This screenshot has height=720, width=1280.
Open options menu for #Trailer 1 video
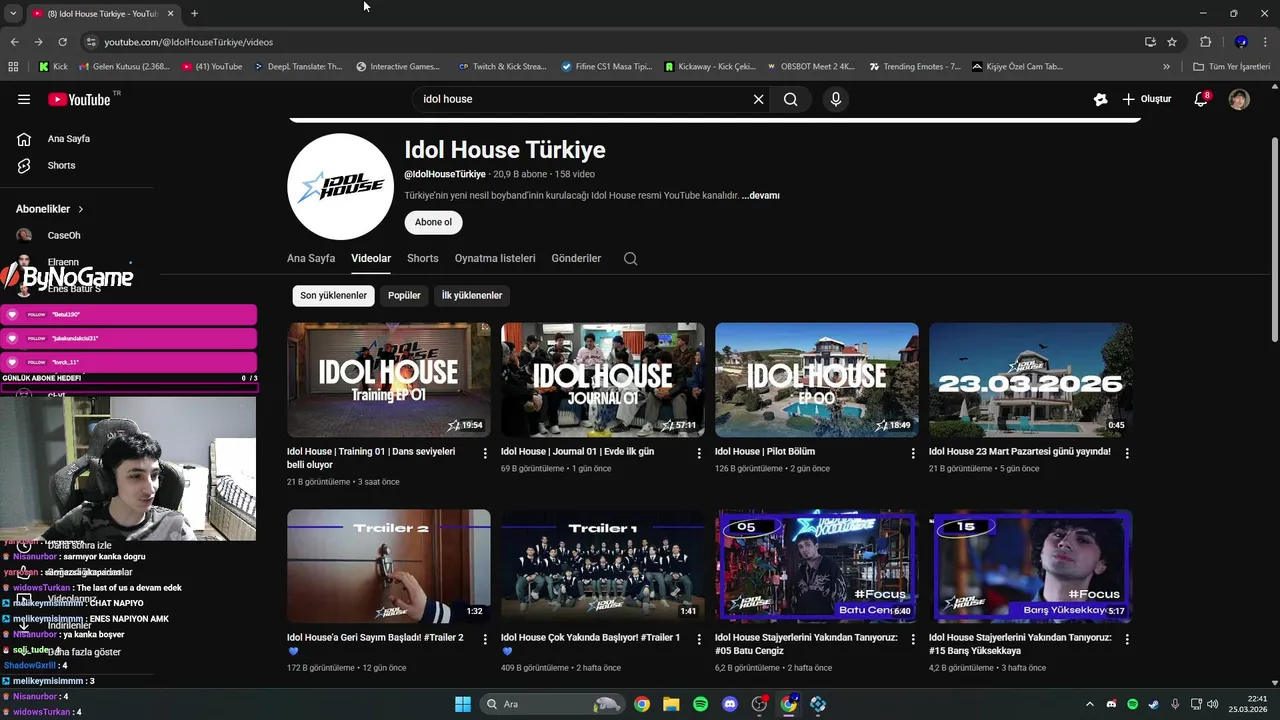(699, 639)
